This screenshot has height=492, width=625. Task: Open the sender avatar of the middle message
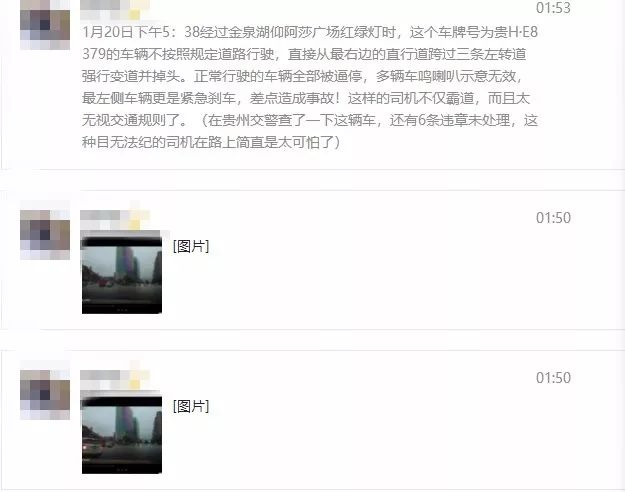pyautogui.click(x=45, y=235)
